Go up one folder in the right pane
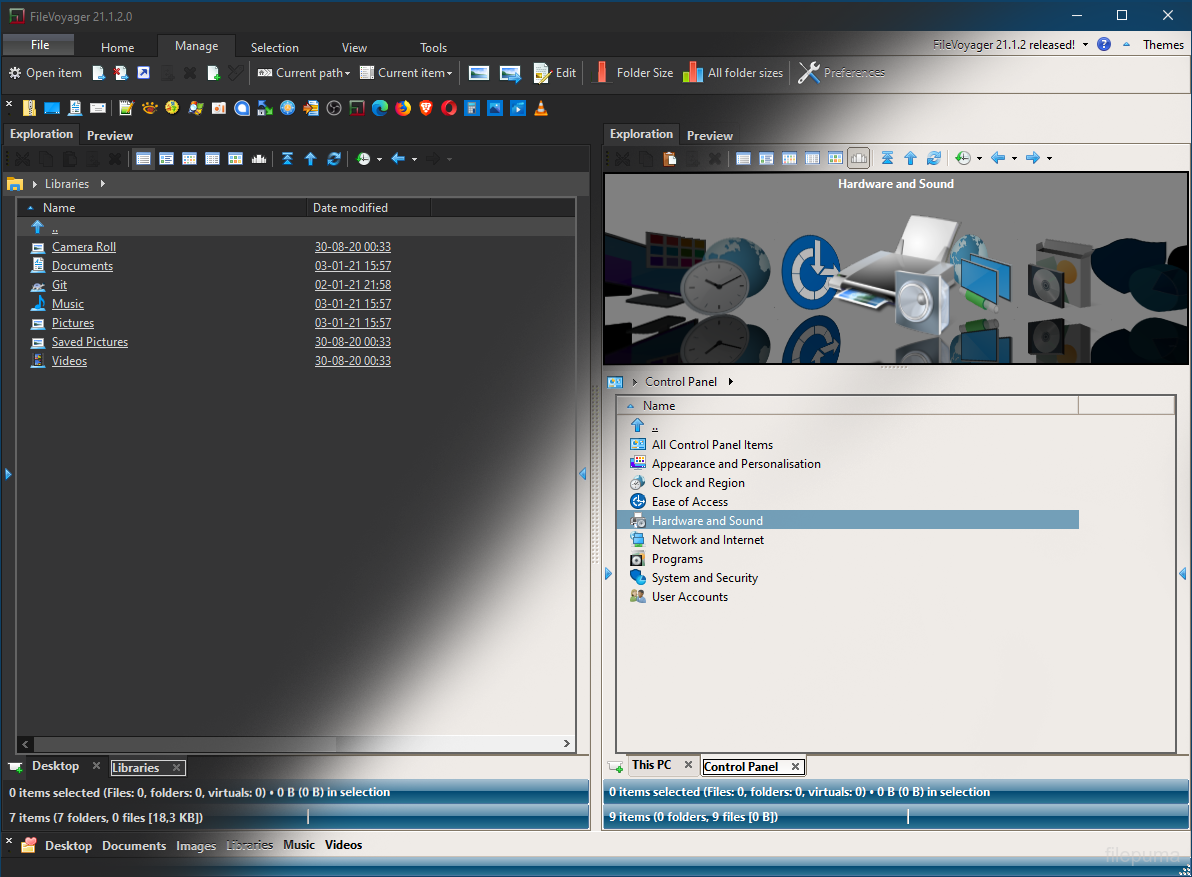This screenshot has width=1192, height=877. coord(910,158)
